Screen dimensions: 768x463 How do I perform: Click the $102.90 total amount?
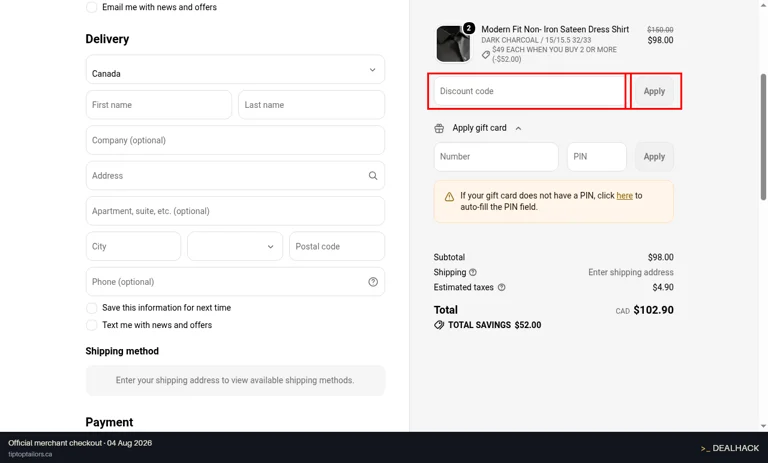(653, 310)
